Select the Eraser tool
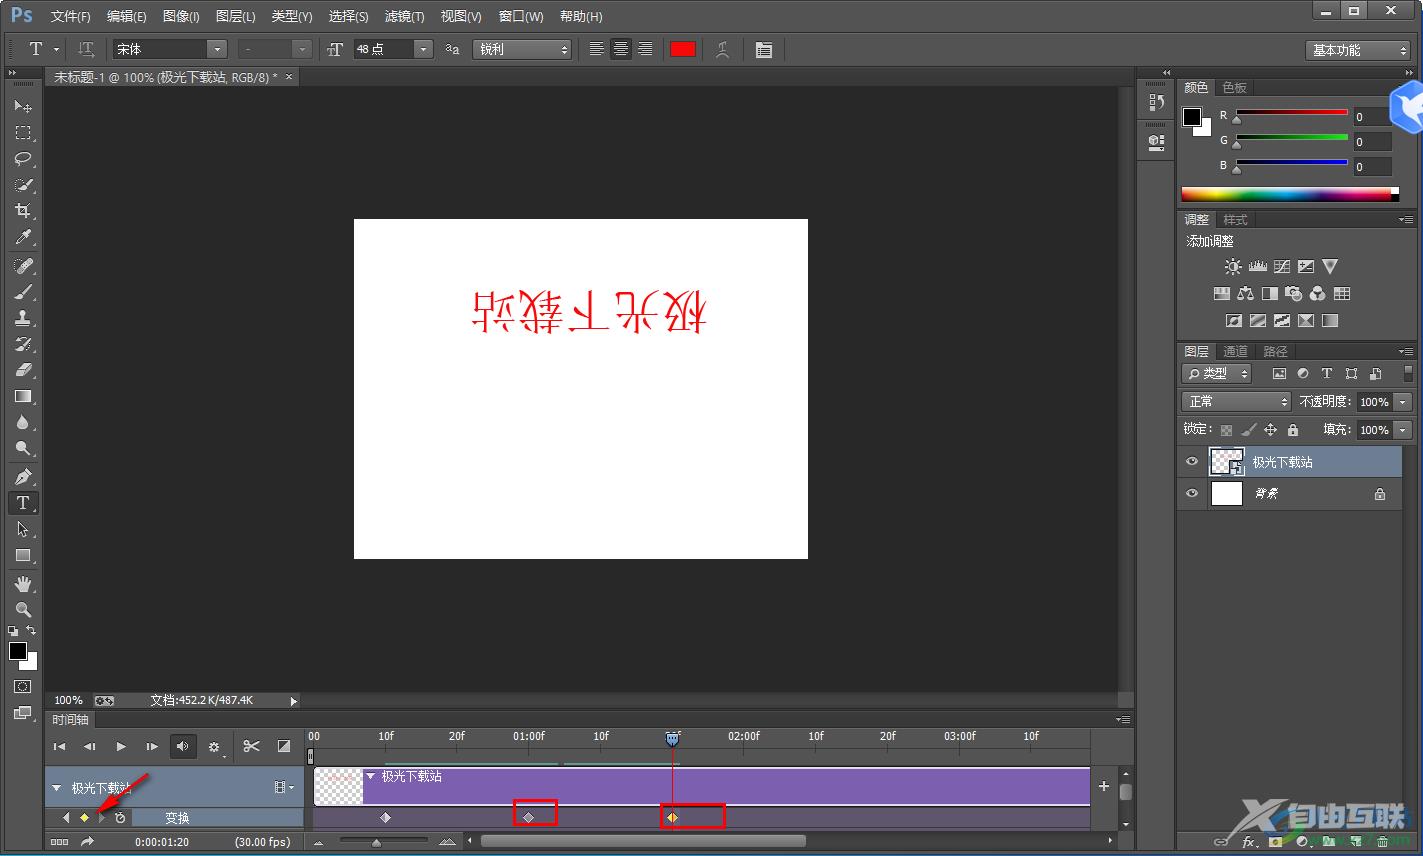The image size is (1423, 856). tap(23, 370)
